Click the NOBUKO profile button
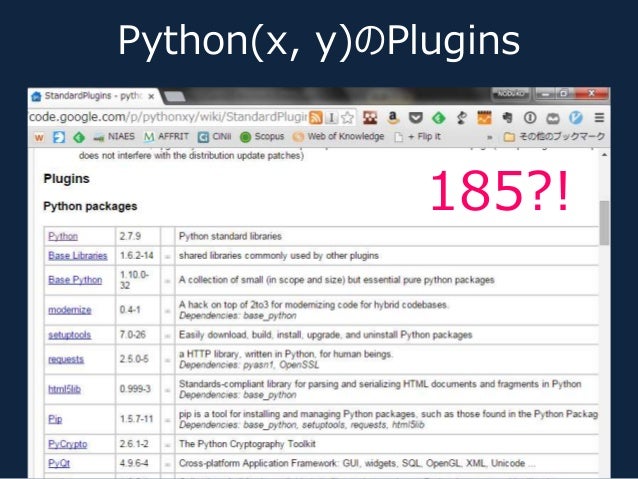638x479 pixels. 511,94
